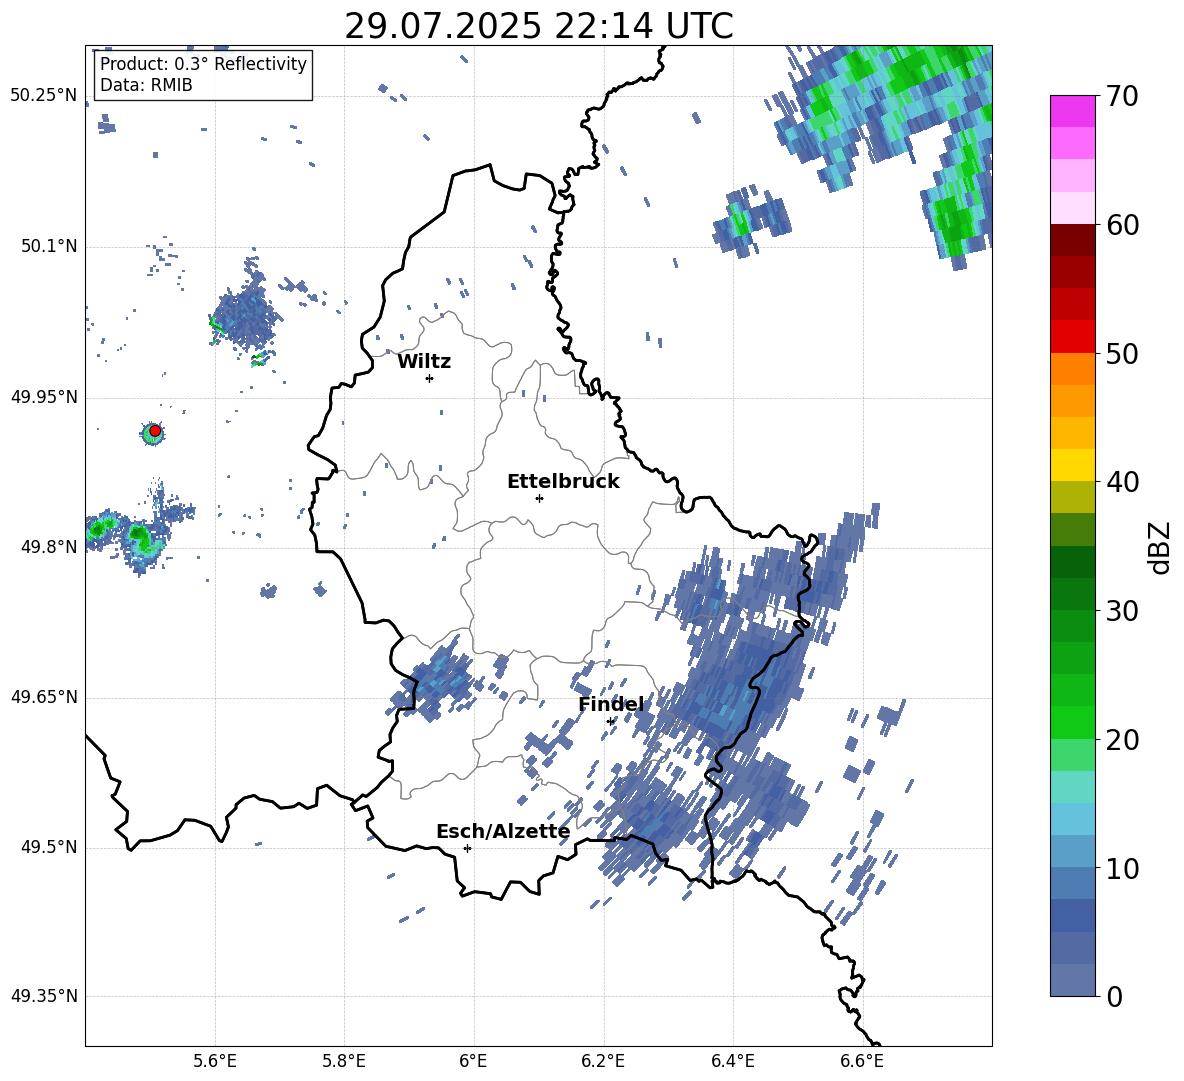Click the dBZ colorbar axis label
The width and height of the screenshot is (1184, 1081).
tap(1160, 547)
